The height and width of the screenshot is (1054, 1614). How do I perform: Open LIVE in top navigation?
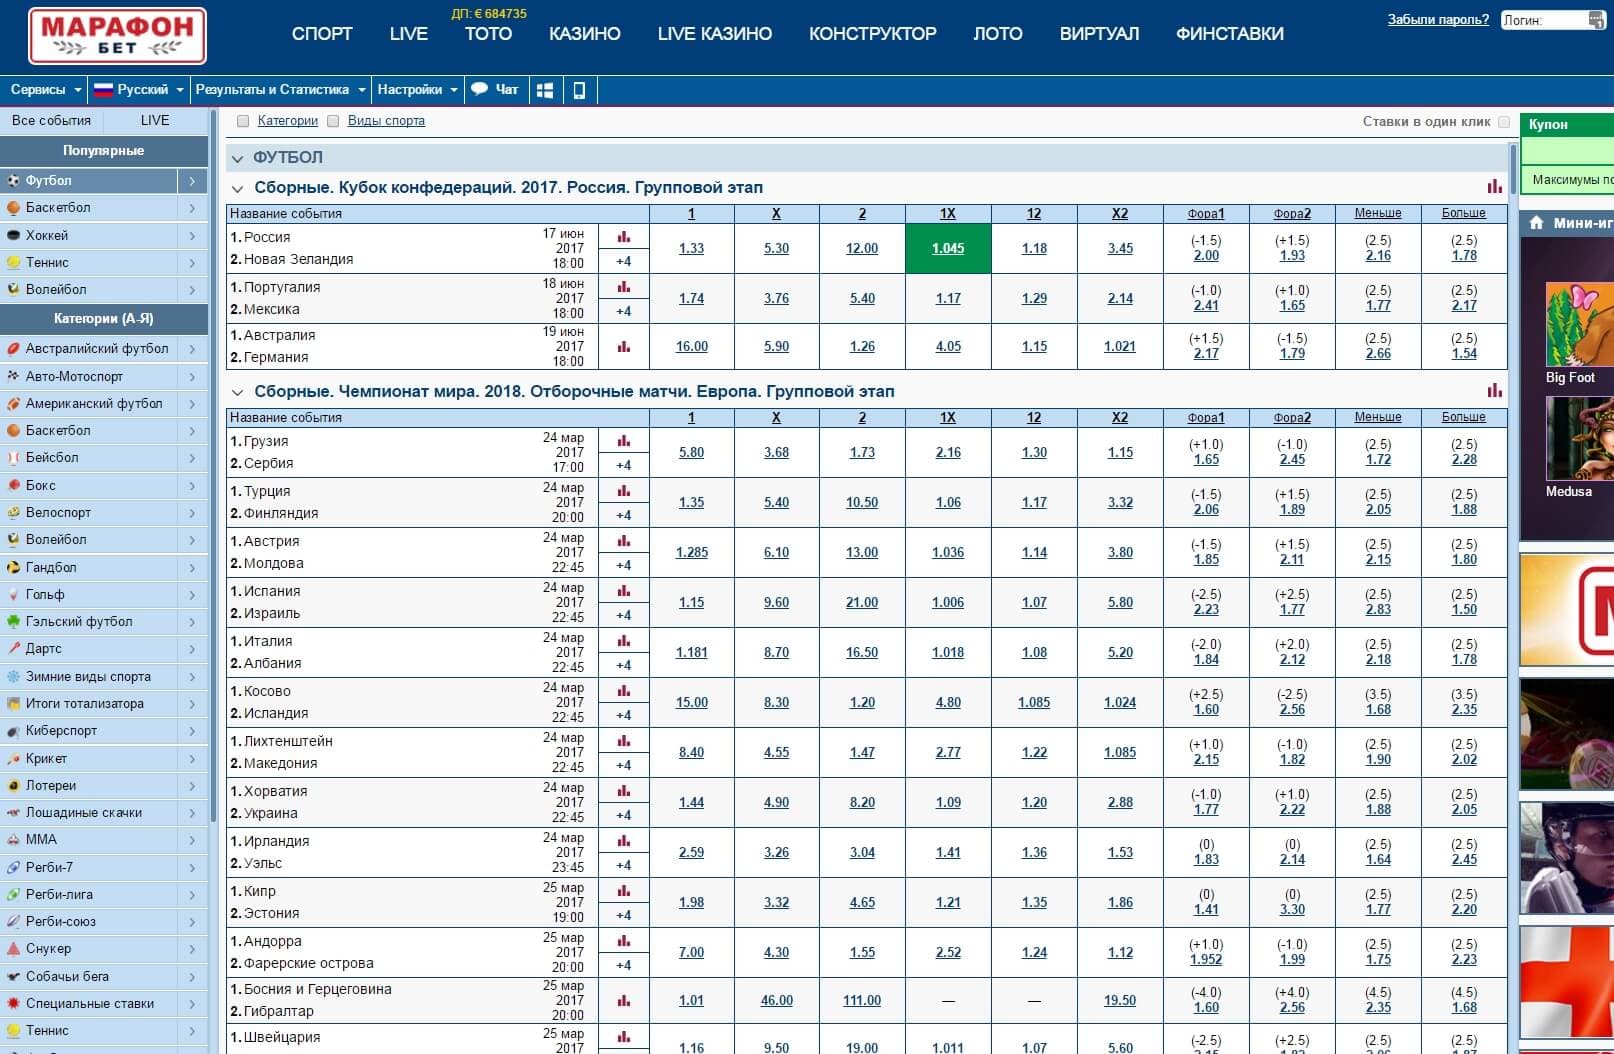pos(409,34)
